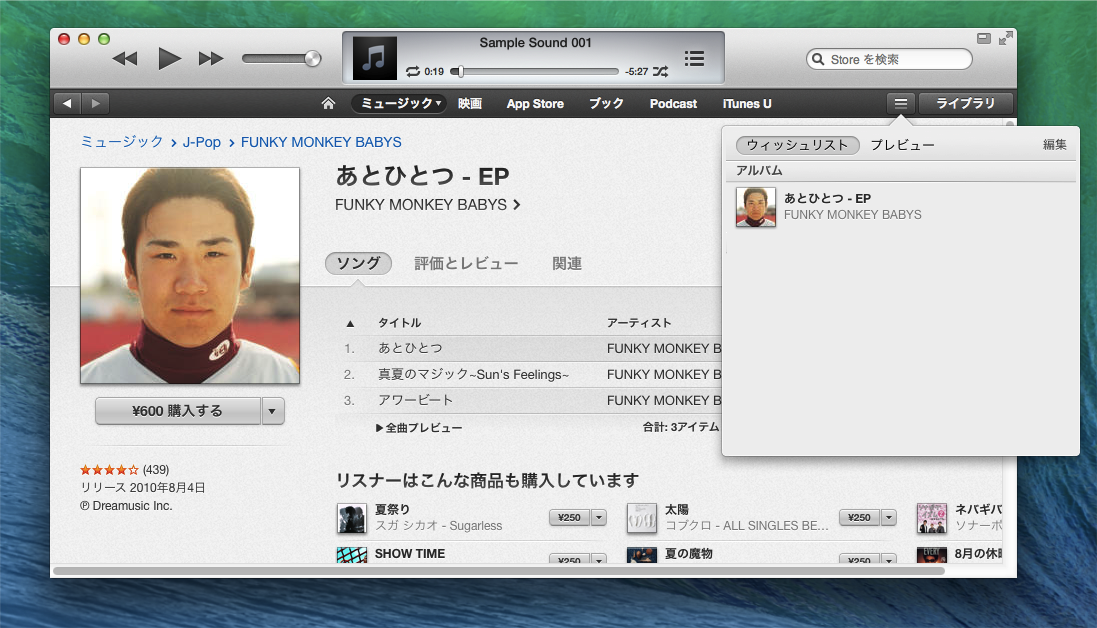
Task: Switch to the 評価とレビュー tab
Action: click(466, 264)
